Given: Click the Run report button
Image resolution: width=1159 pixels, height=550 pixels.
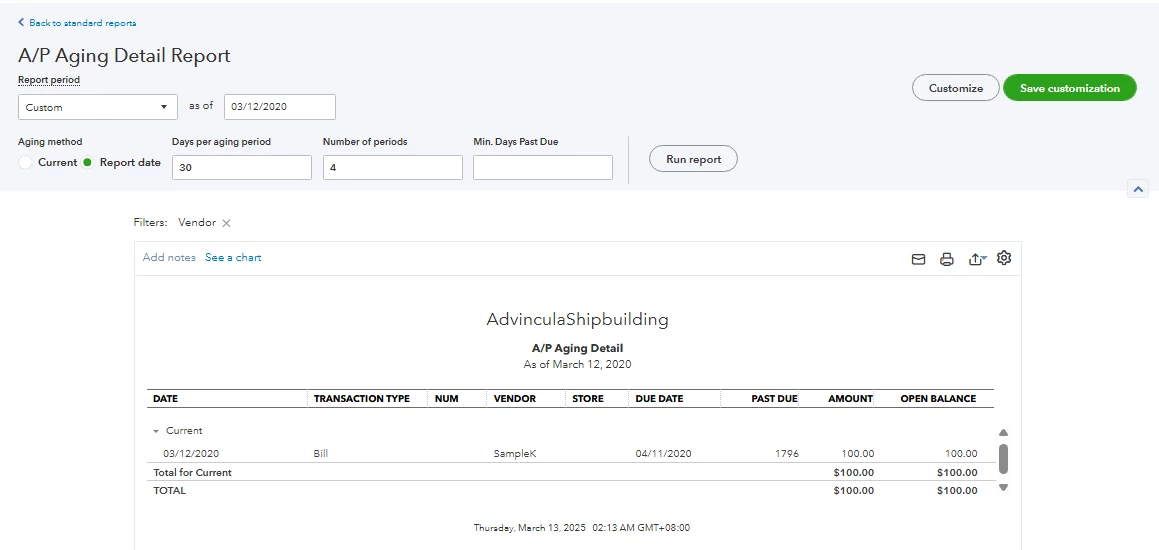Looking at the screenshot, I should [693, 159].
